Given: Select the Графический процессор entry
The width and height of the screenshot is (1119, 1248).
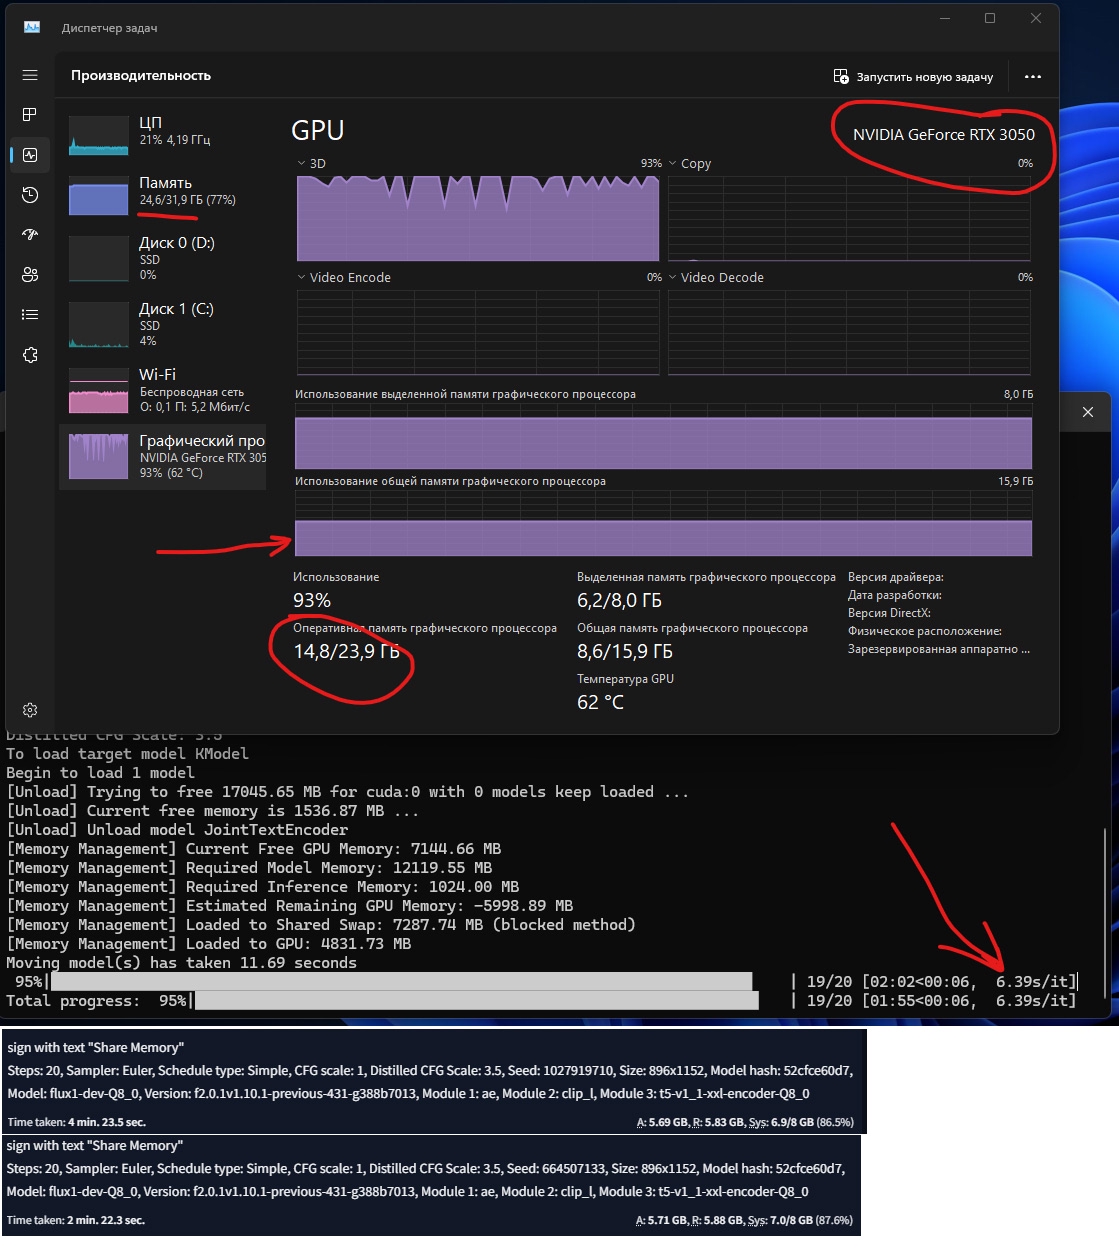Looking at the screenshot, I should pos(162,456).
